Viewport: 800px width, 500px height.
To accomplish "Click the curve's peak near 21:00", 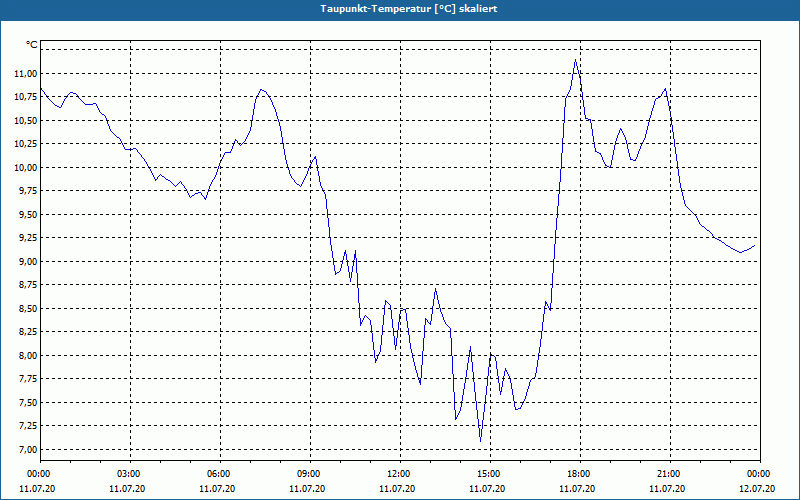I will coord(665,89).
